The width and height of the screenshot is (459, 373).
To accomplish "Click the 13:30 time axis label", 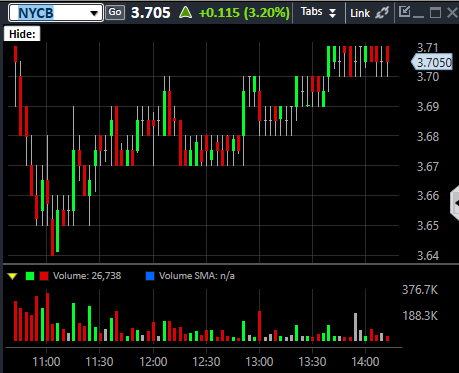I will tap(312, 362).
